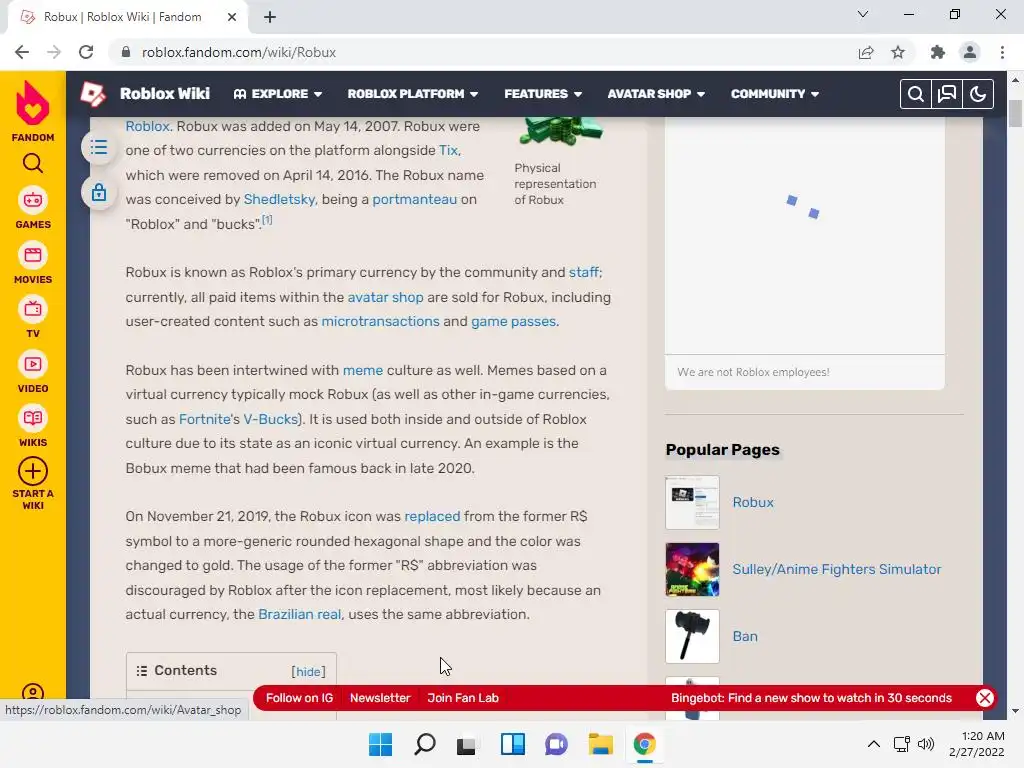
Task: Click the browser back arrow
Action: pos(22,52)
